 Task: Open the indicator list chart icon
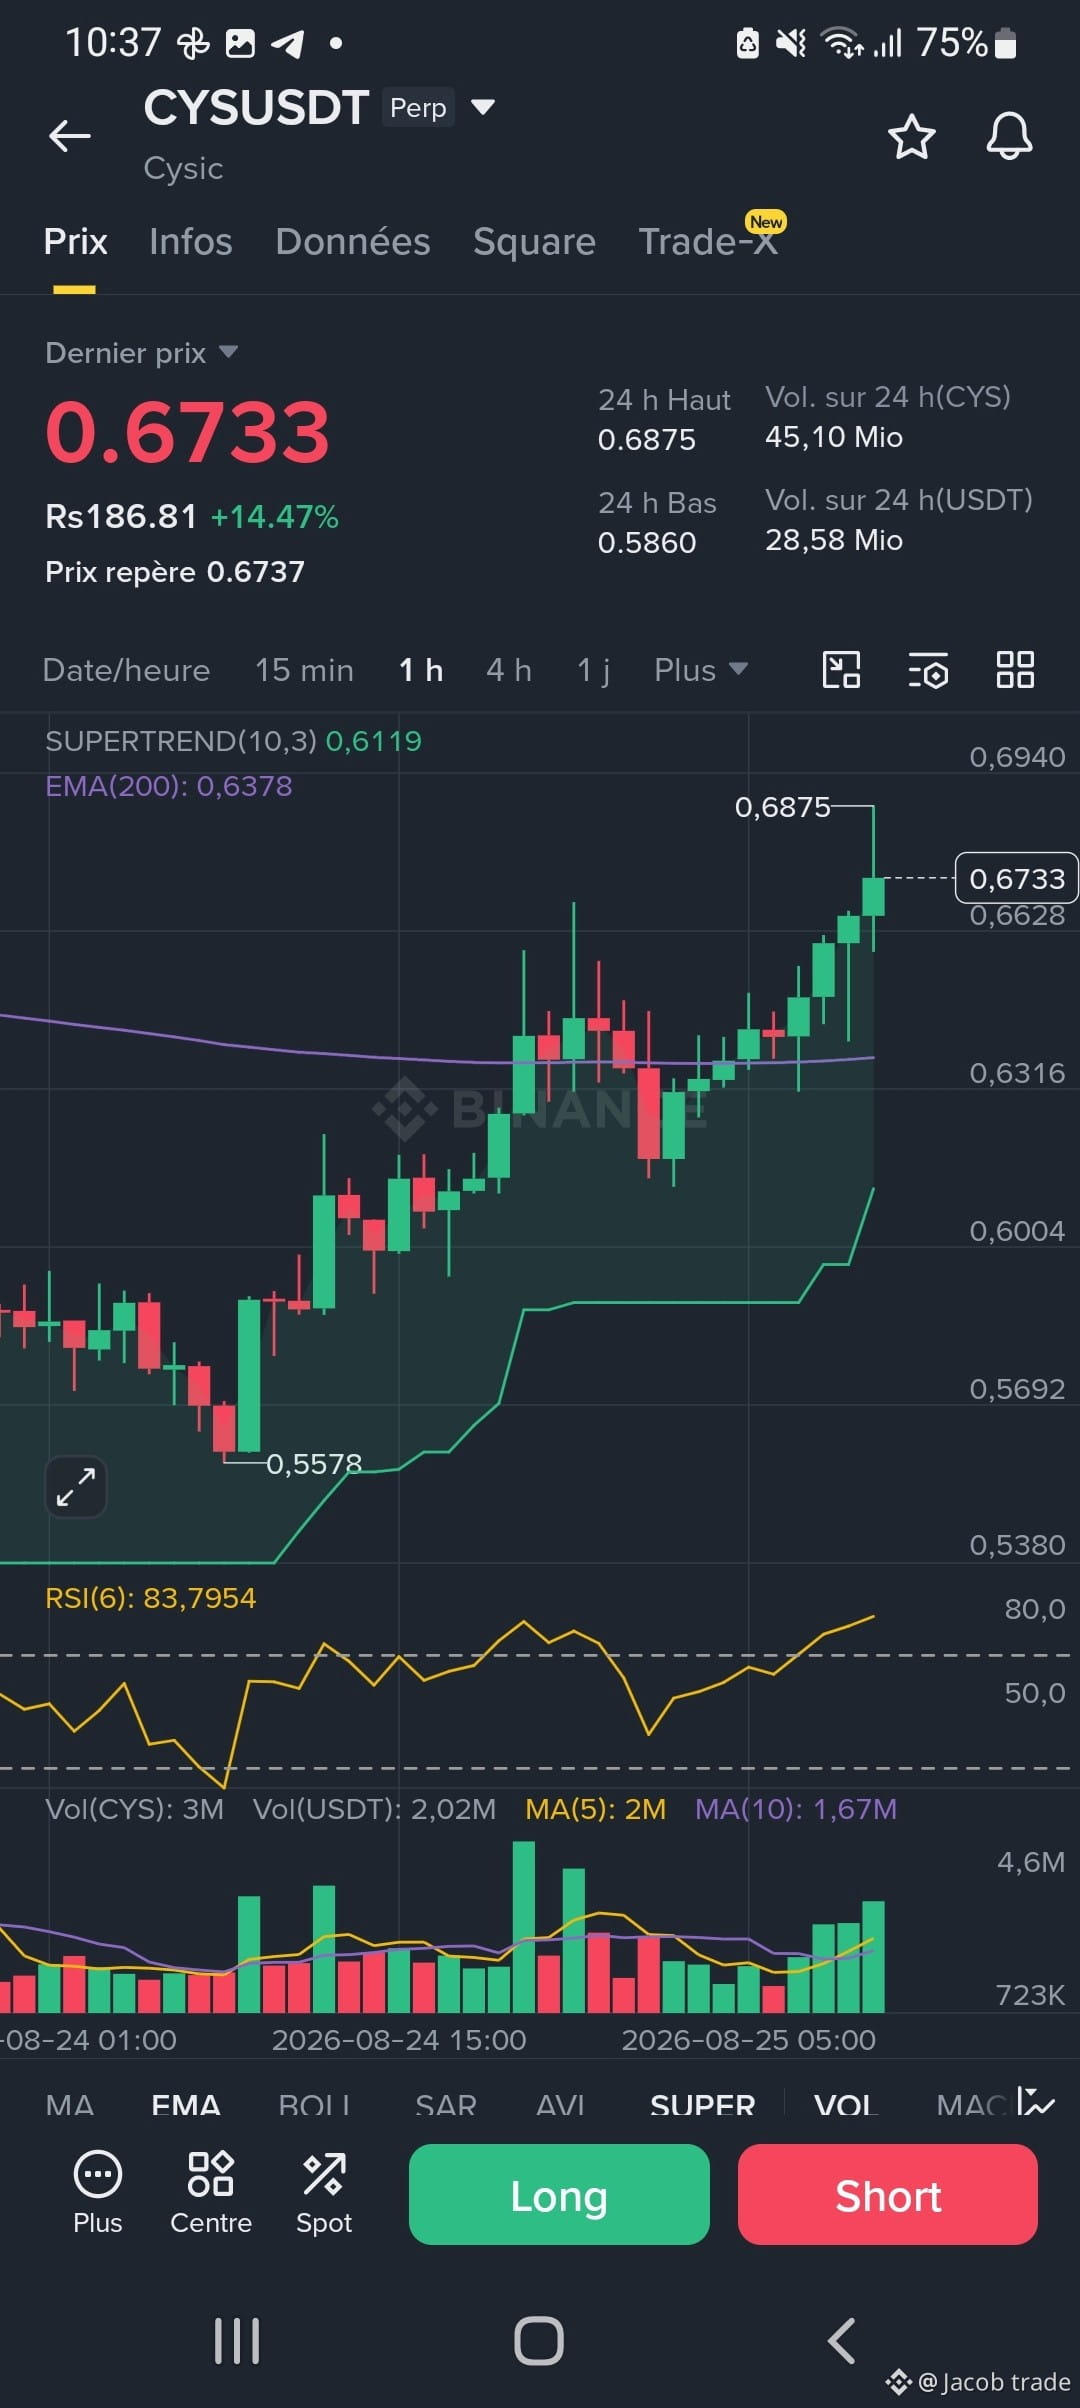click(x=1036, y=2102)
